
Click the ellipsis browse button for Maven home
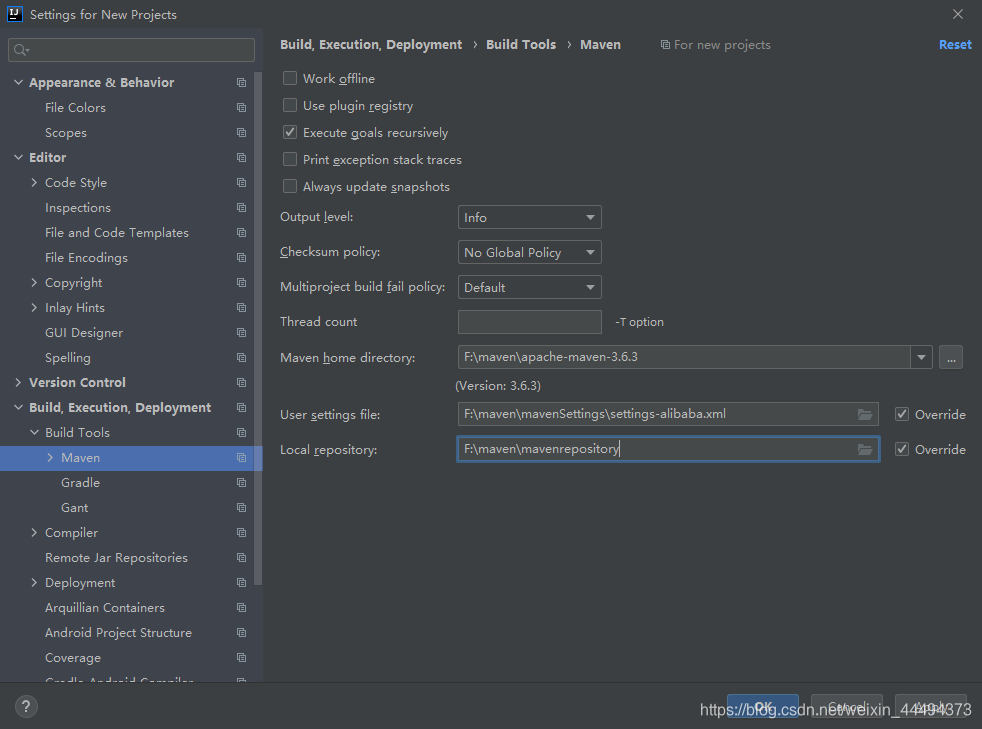[951, 358]
